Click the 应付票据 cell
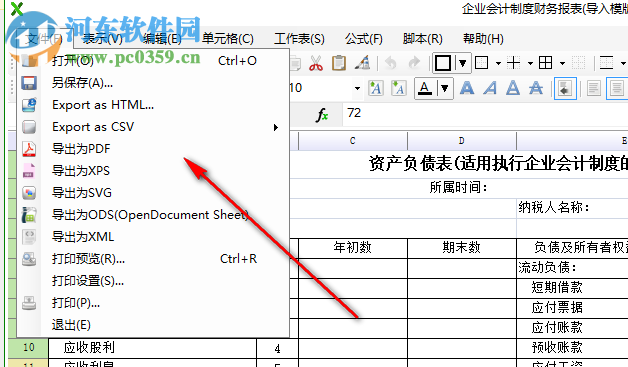The image size is (628, 367). click(573, 308)
